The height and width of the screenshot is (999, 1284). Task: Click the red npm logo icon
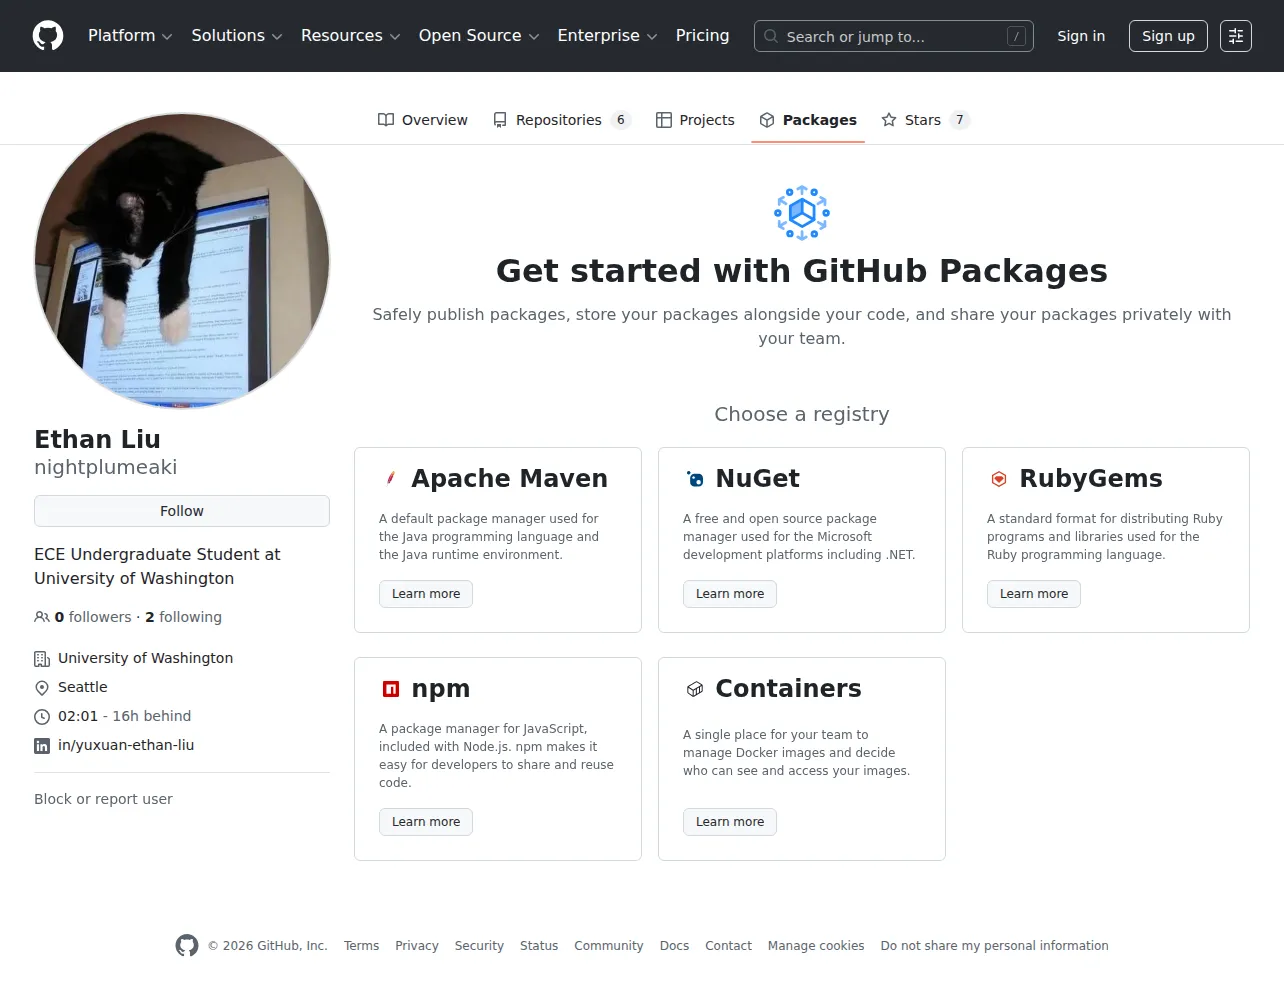point(391,689)
